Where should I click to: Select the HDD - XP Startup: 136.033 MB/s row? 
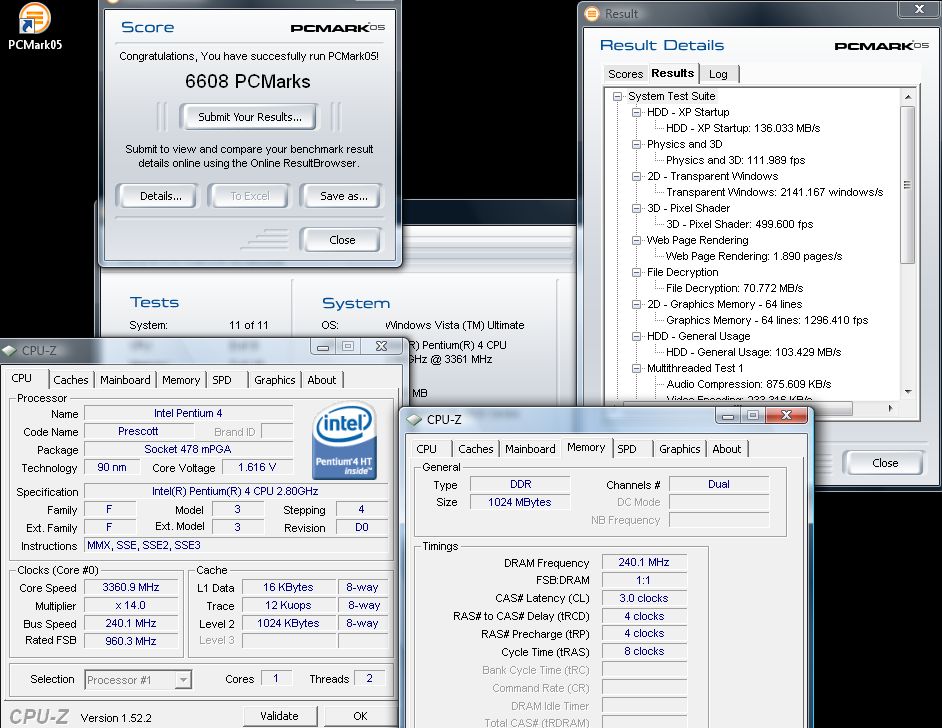click(743, 128)
